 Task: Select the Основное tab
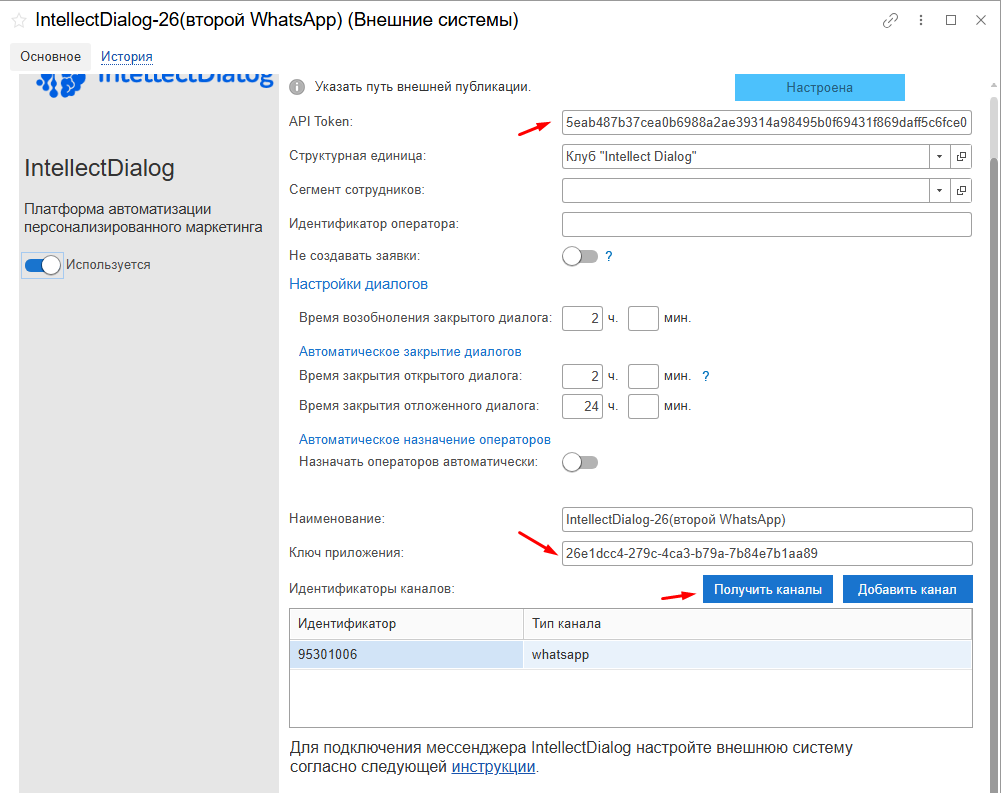point(50,57)
